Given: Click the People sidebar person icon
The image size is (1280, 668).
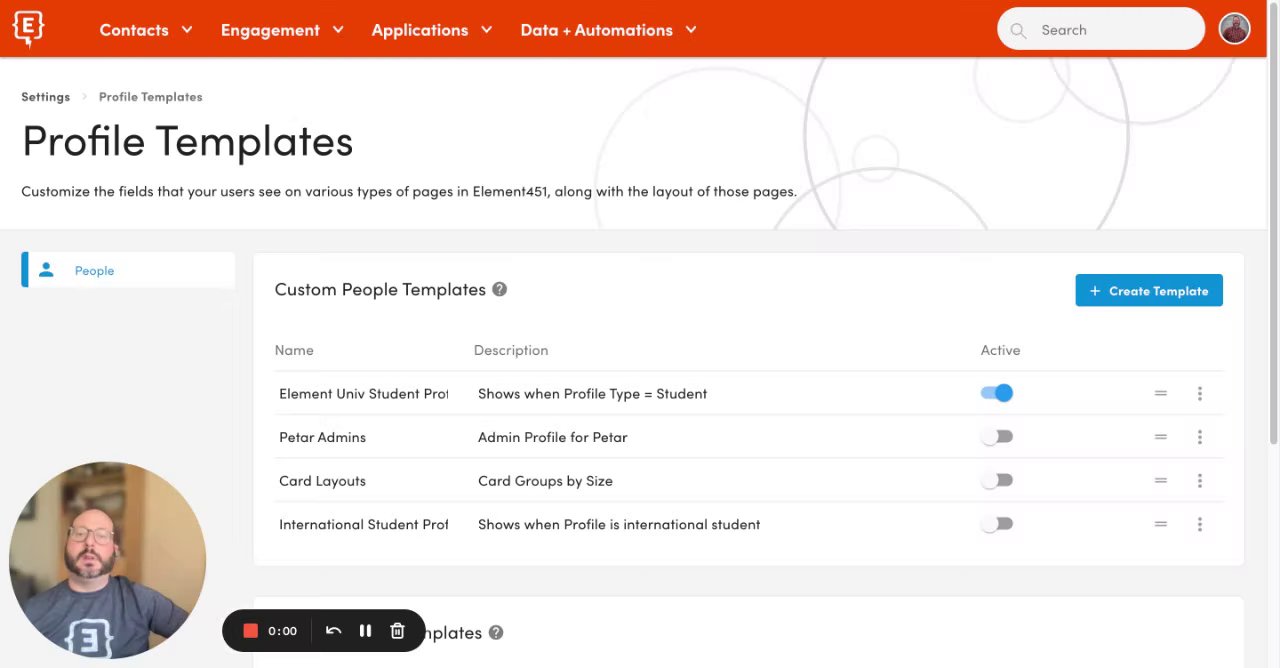Looking at the screenshot, I should pyautogui.click(x=46, y=270).
